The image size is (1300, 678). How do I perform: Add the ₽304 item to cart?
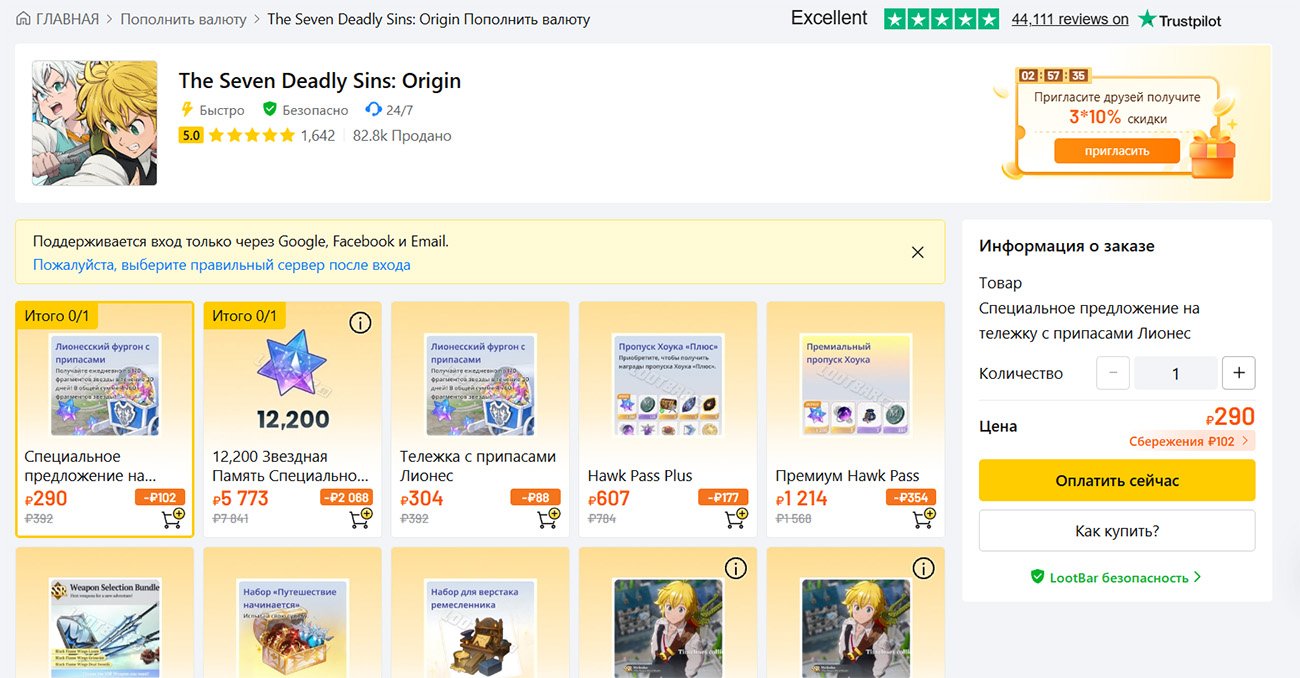pyautogui.click(x=549, y=518)
